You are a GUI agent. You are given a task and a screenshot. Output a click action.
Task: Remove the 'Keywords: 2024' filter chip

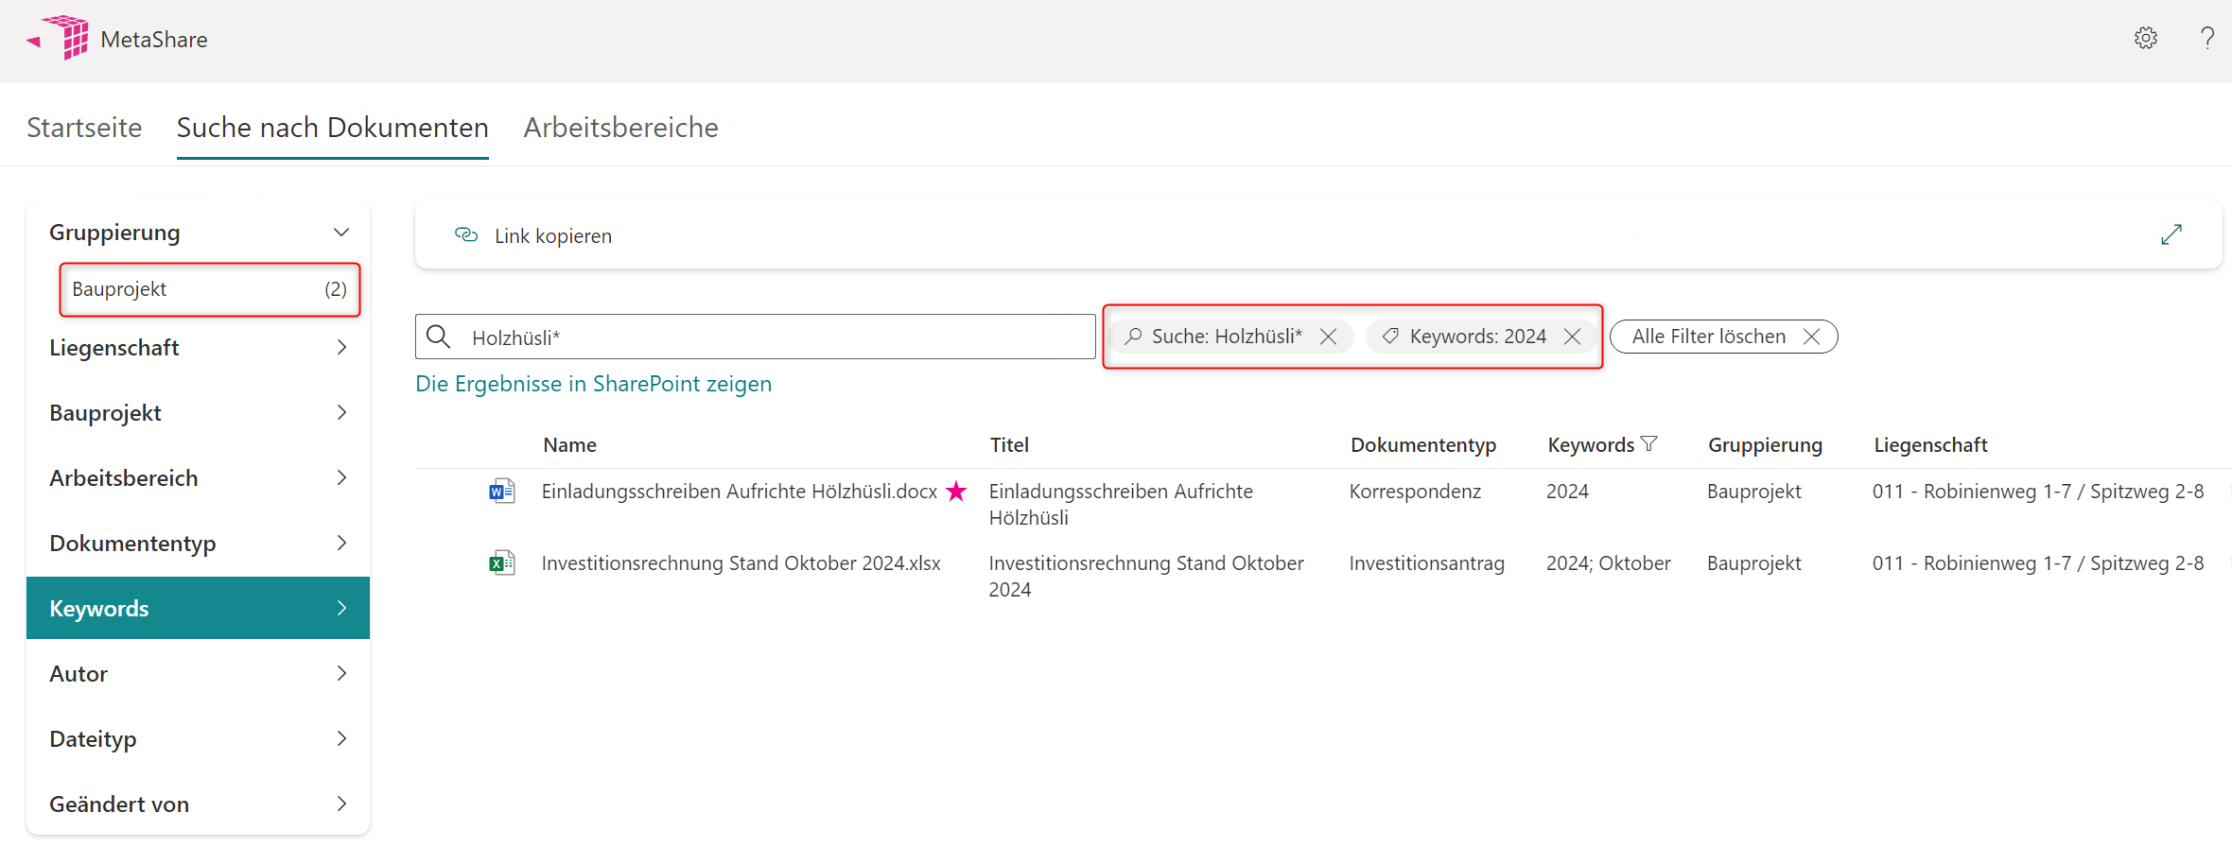[x=1572, y=337]
